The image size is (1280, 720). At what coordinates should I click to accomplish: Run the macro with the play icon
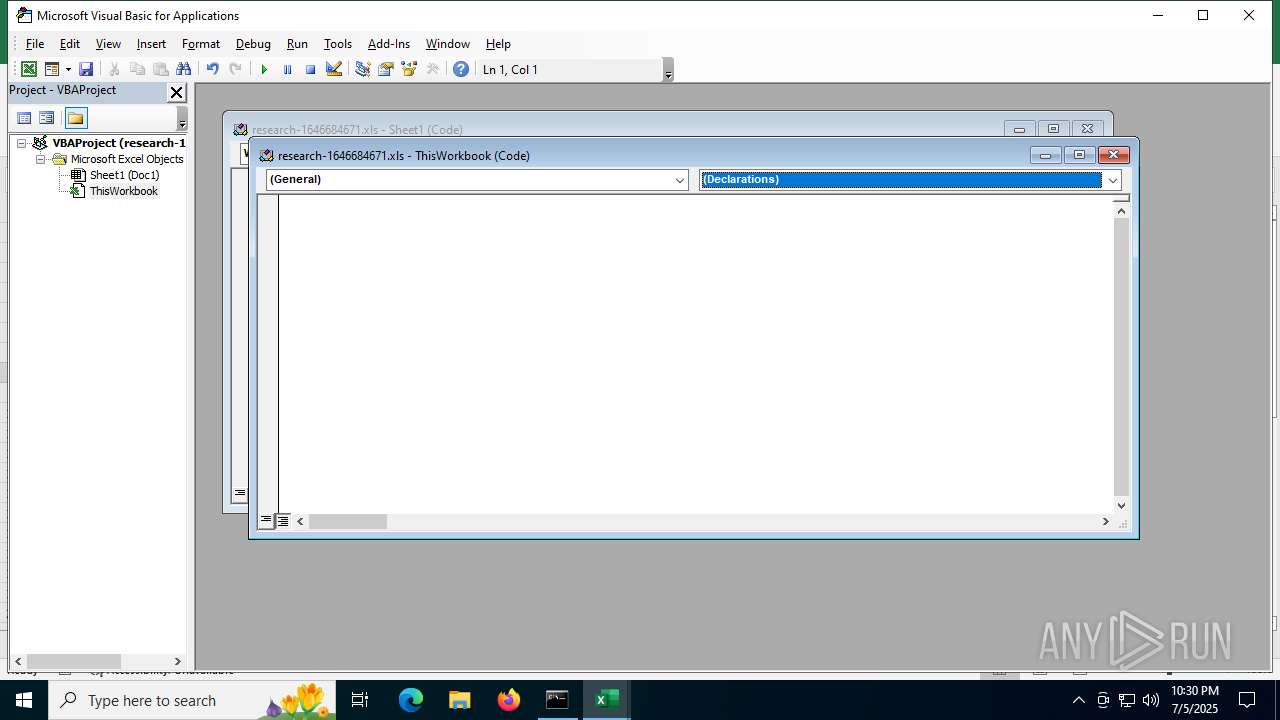264,69
